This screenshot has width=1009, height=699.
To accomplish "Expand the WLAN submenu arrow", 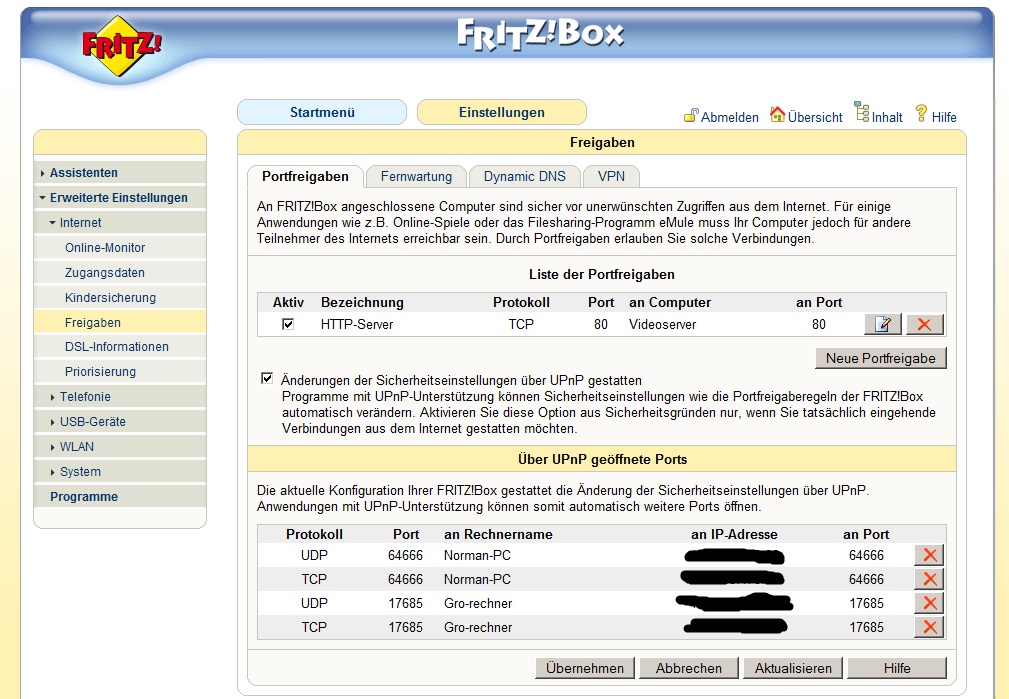I will click(x=53, y=447).
